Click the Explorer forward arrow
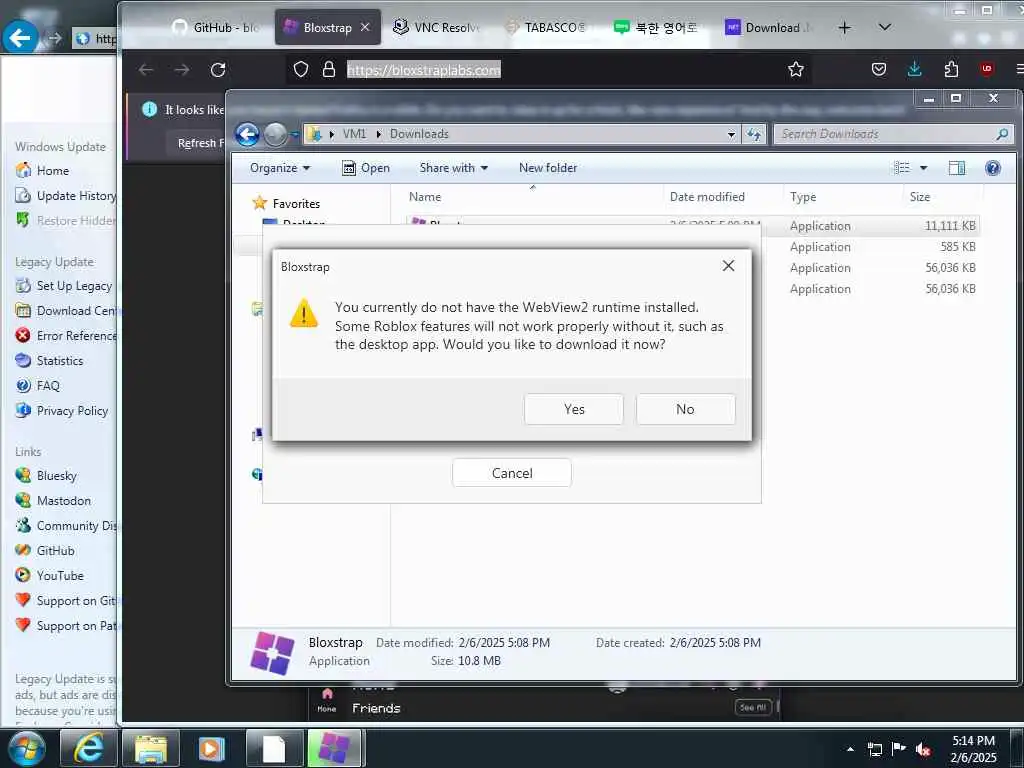Screen dimensions: 1024x768 coord(276,135)
